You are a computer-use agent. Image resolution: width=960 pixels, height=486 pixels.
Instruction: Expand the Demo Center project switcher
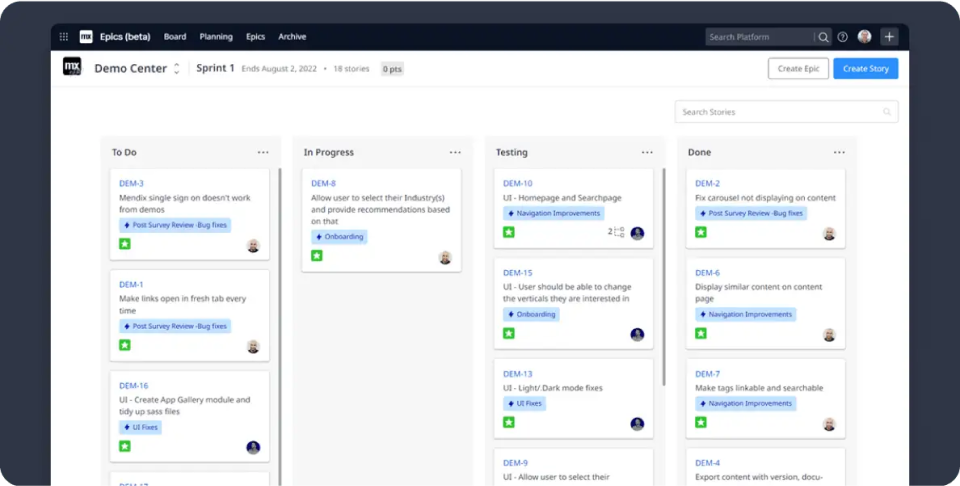pos(177,68)
